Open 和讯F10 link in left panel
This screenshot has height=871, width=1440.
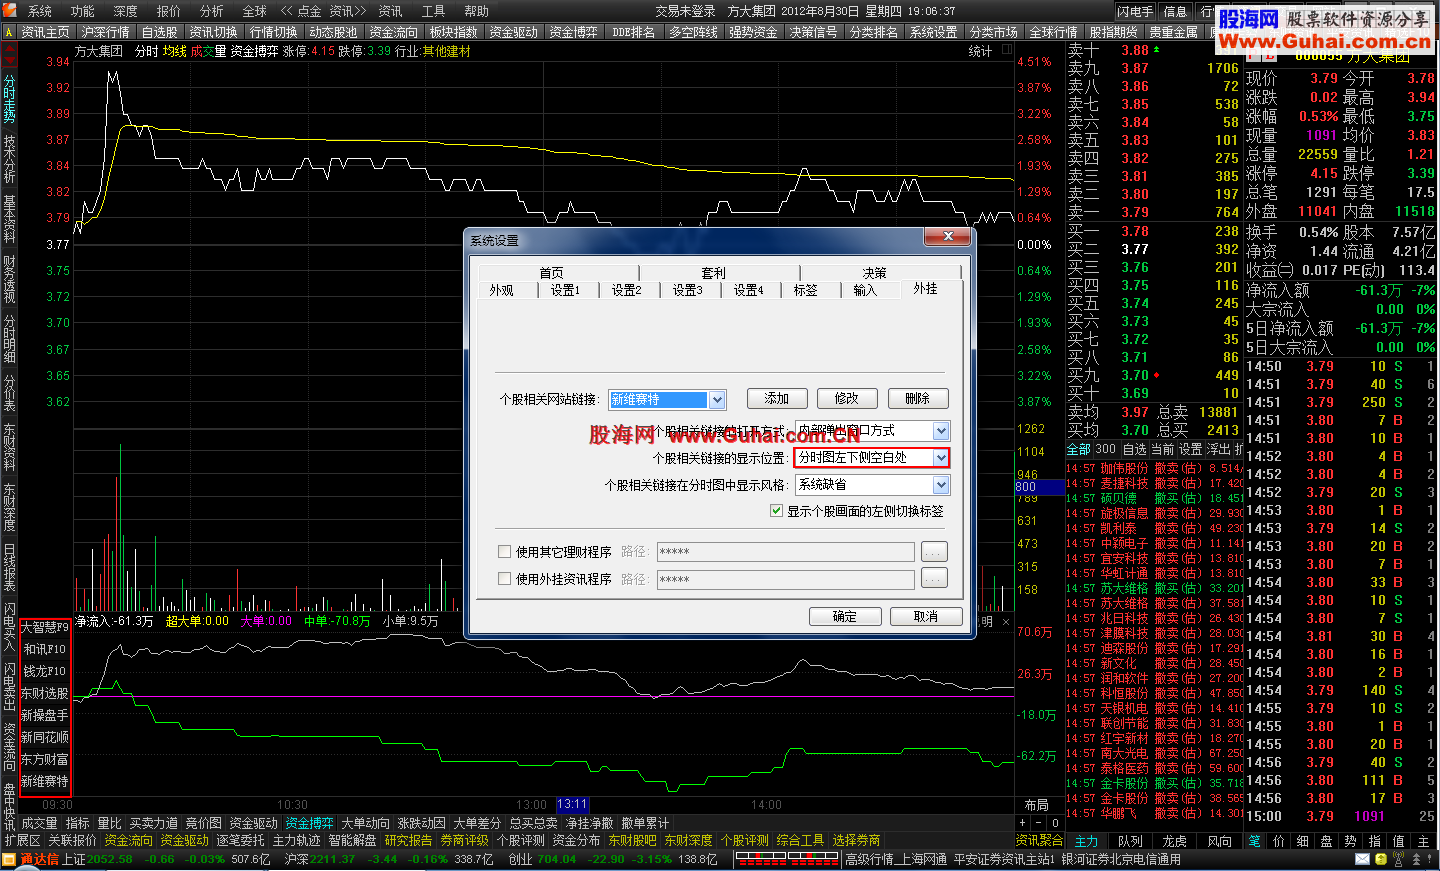pos(45,649)
